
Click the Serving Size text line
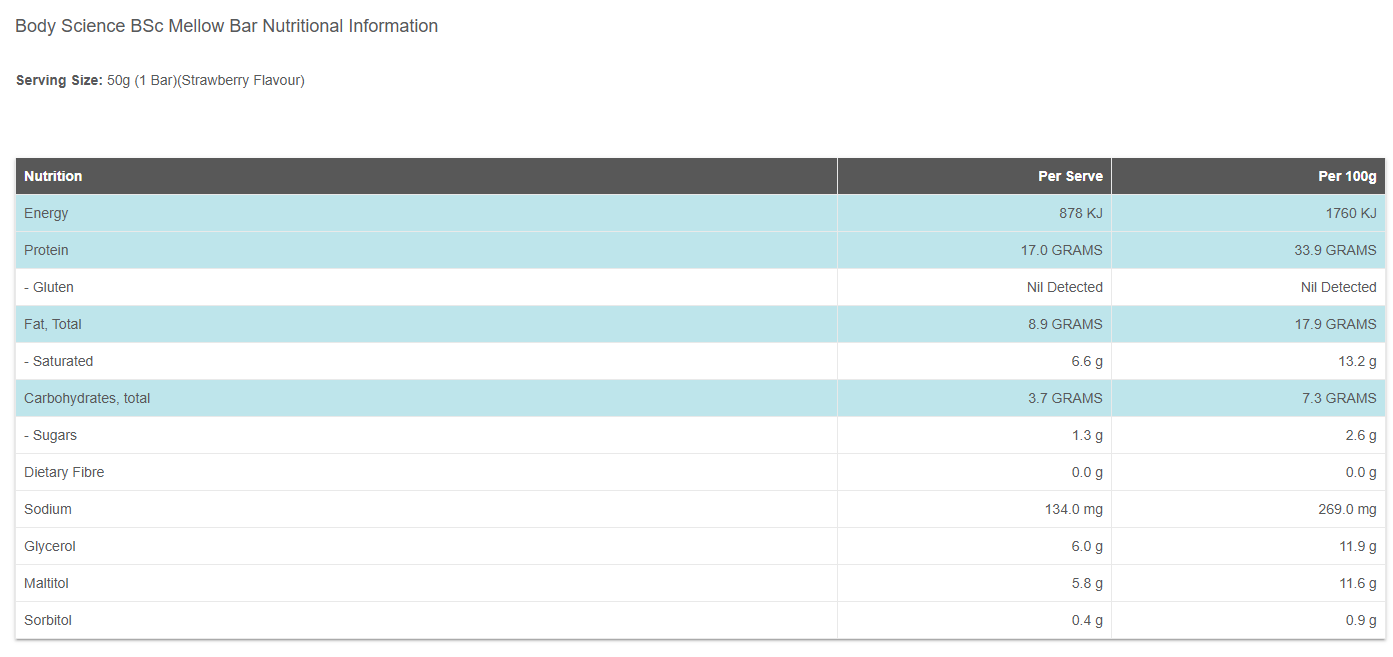tap(160, 80)
